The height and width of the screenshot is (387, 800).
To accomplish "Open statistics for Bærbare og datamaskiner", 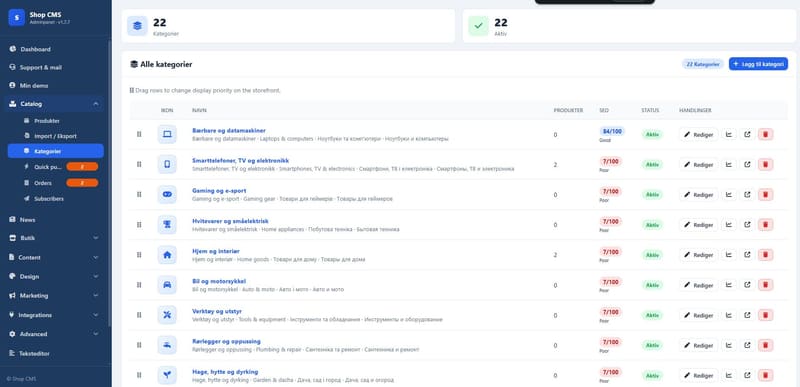I will [729, 135].
